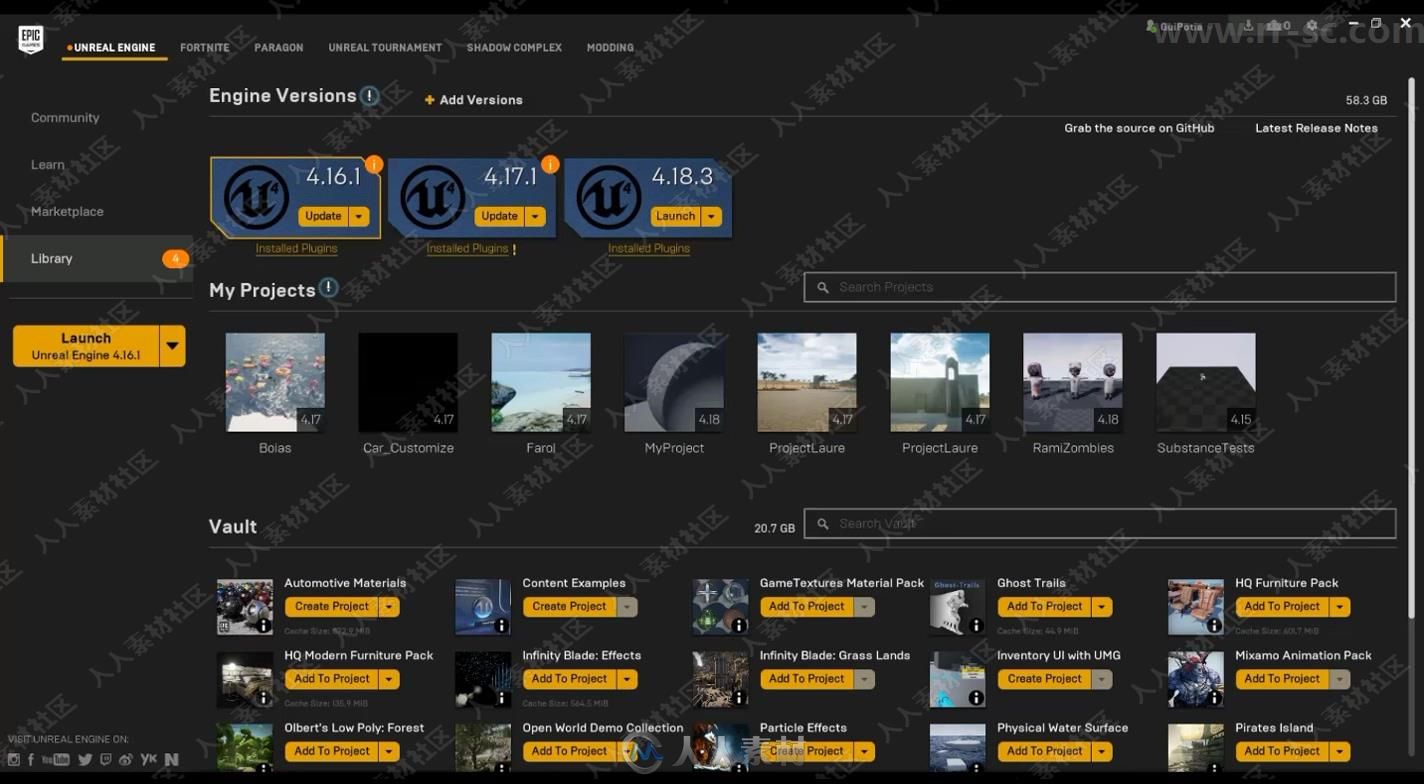Open the settings gear icon
1424x784 pixels.
coord(1312,26)
